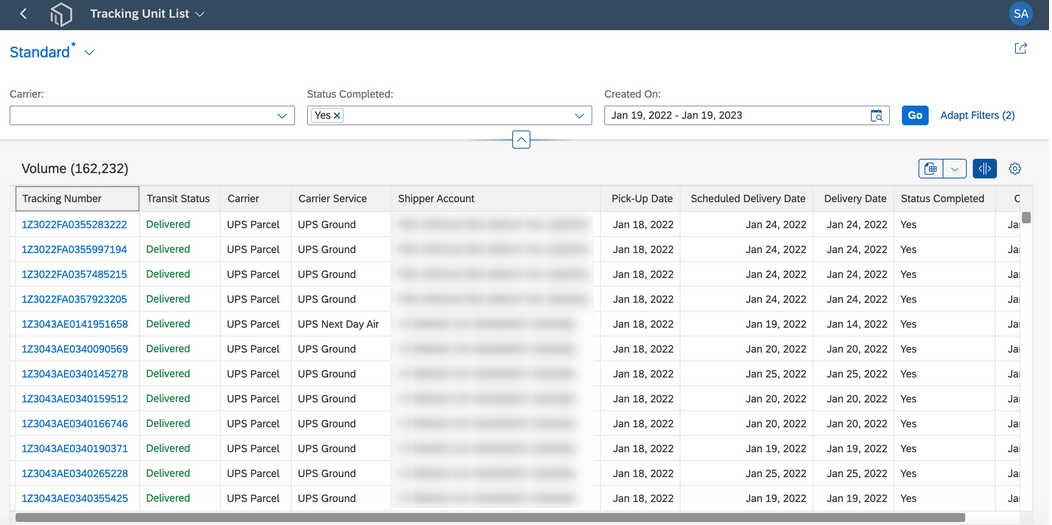1052x525 pixels.
Task: Click the horizontal scrollbar under table
Action: point(490,517)
